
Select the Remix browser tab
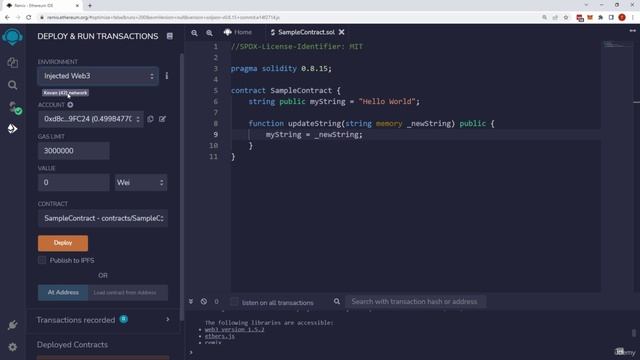pos(41,6)
